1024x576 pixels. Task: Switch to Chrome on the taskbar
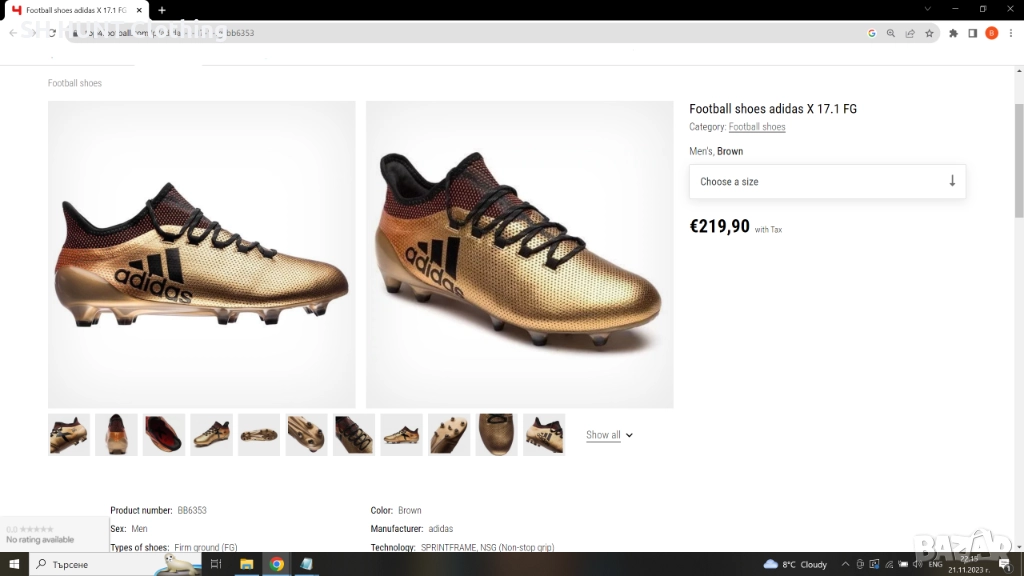[x=277, y=564]
